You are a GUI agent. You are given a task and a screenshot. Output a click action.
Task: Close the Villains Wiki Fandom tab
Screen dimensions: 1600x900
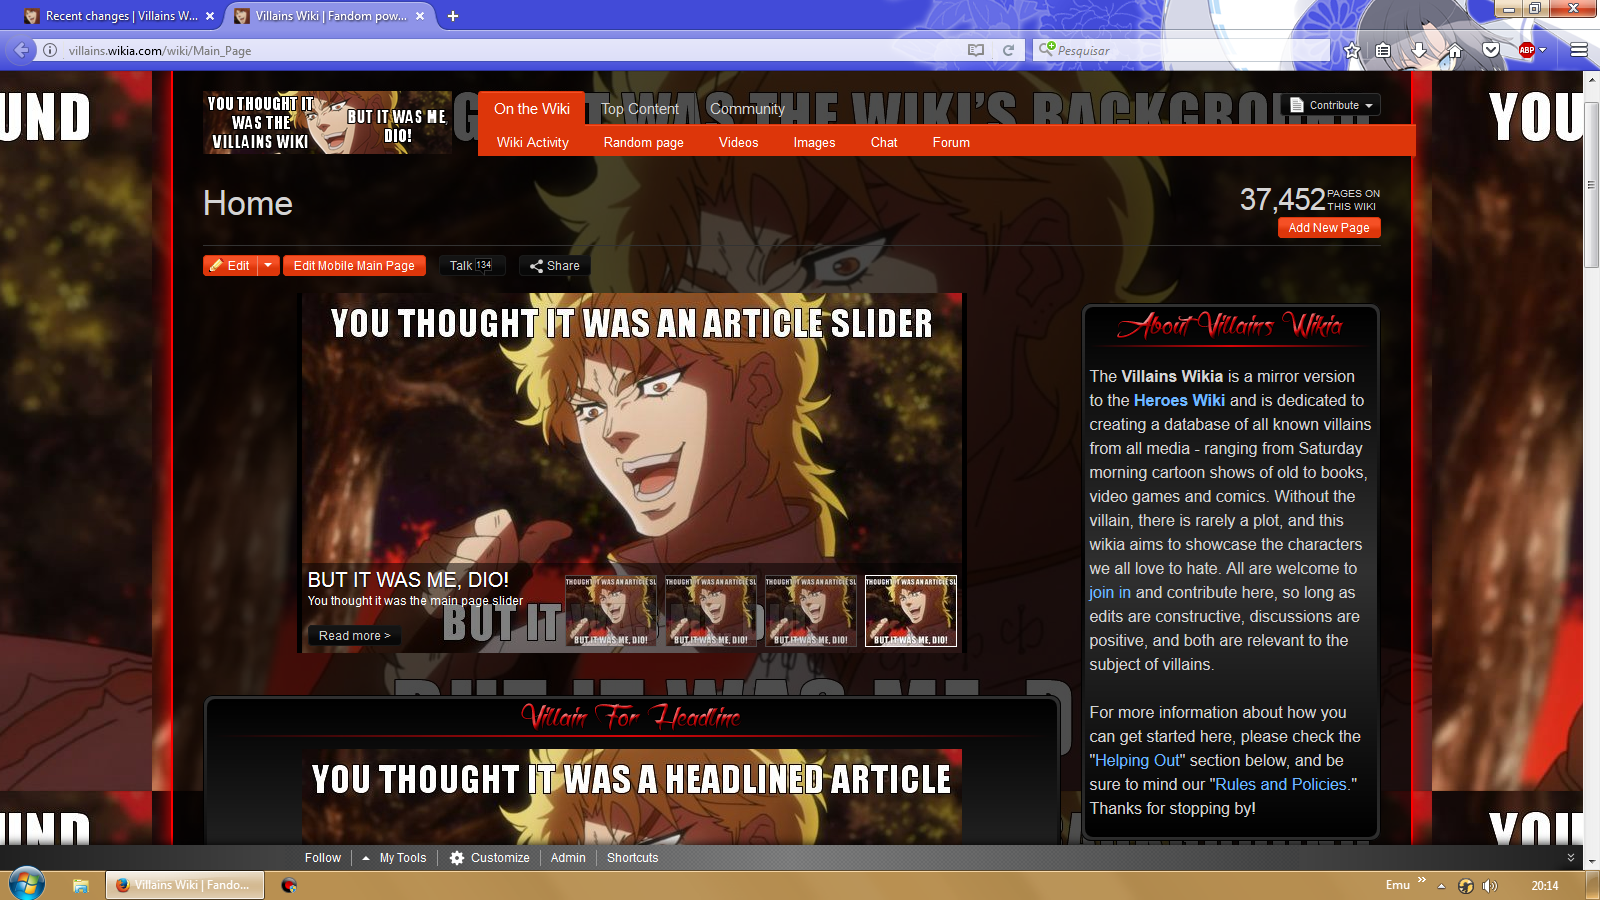coord(420,16)
